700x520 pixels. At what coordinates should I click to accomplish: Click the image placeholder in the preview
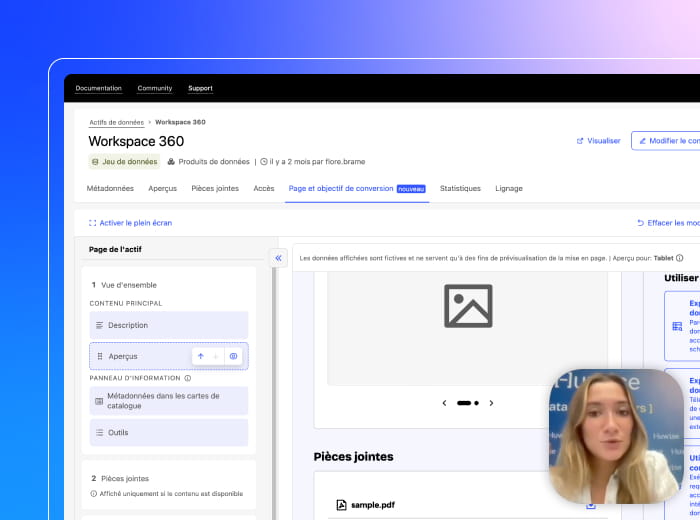pyautogui.click(x=468, y=306)
